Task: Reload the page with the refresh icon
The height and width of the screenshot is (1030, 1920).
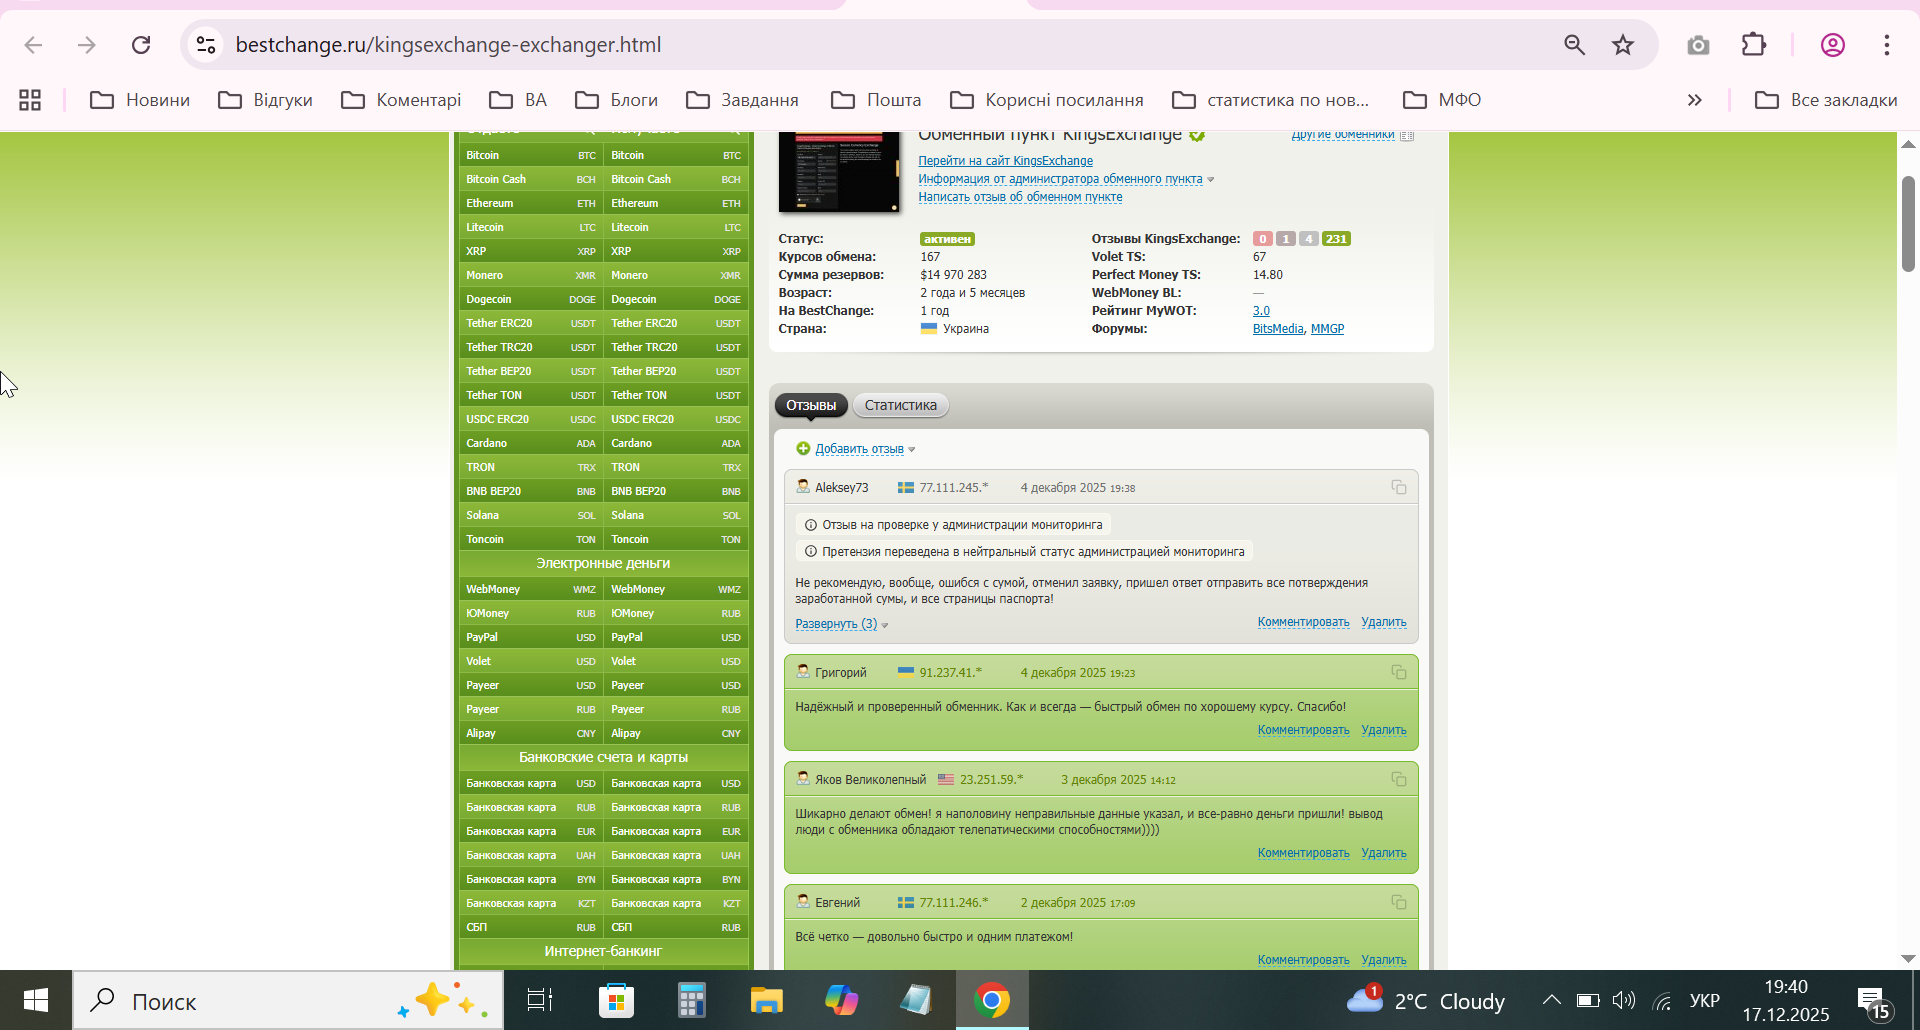Action: [x=141, y=45]
